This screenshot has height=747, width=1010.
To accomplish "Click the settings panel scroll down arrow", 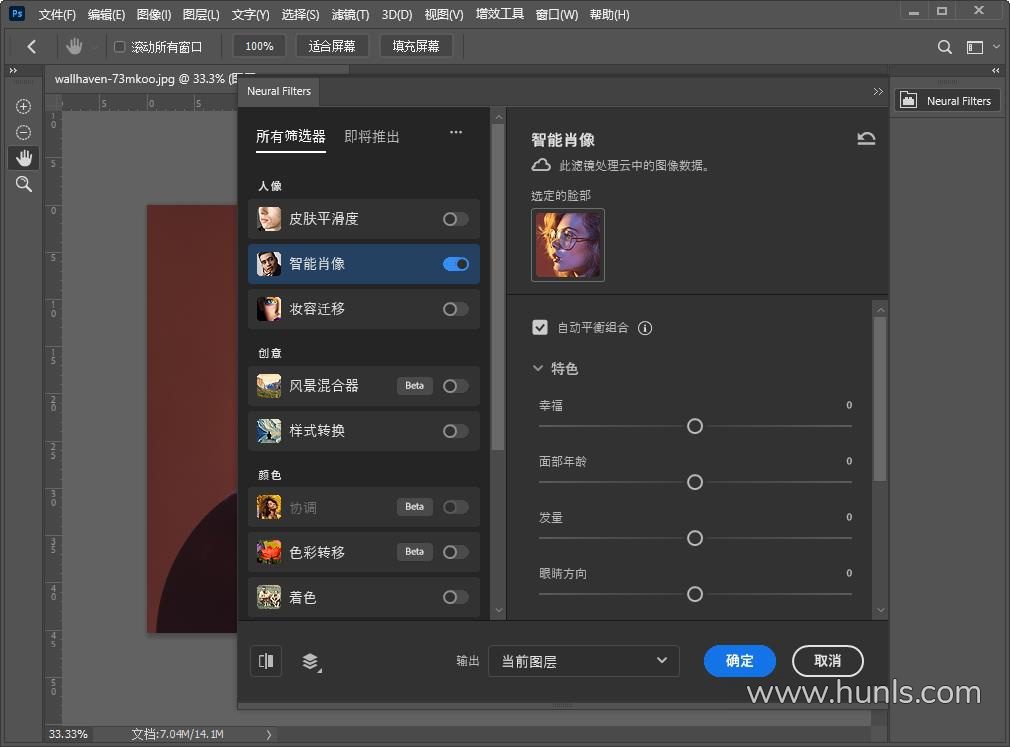I will [x=880, y=610].
